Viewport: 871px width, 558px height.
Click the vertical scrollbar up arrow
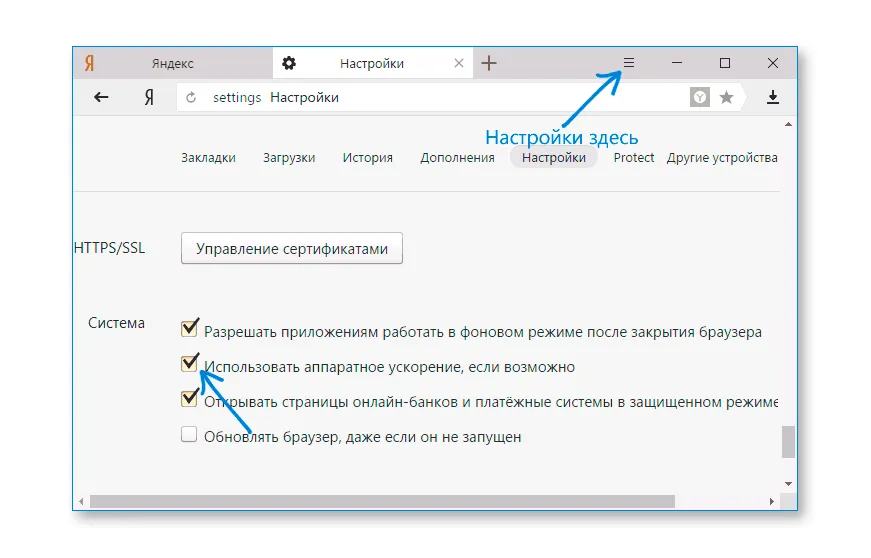coord(788,124)
